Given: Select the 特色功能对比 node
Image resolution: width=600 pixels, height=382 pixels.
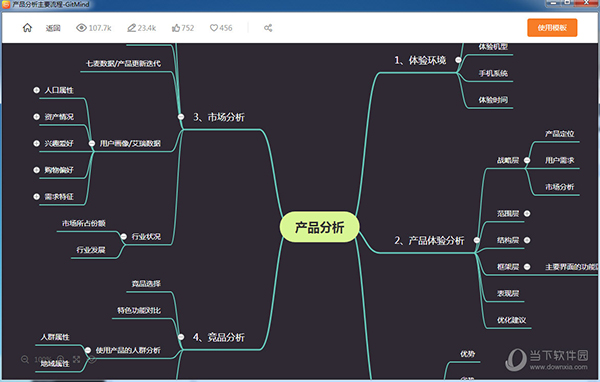Looking at the screenshot, I should (x=139, y=310).
